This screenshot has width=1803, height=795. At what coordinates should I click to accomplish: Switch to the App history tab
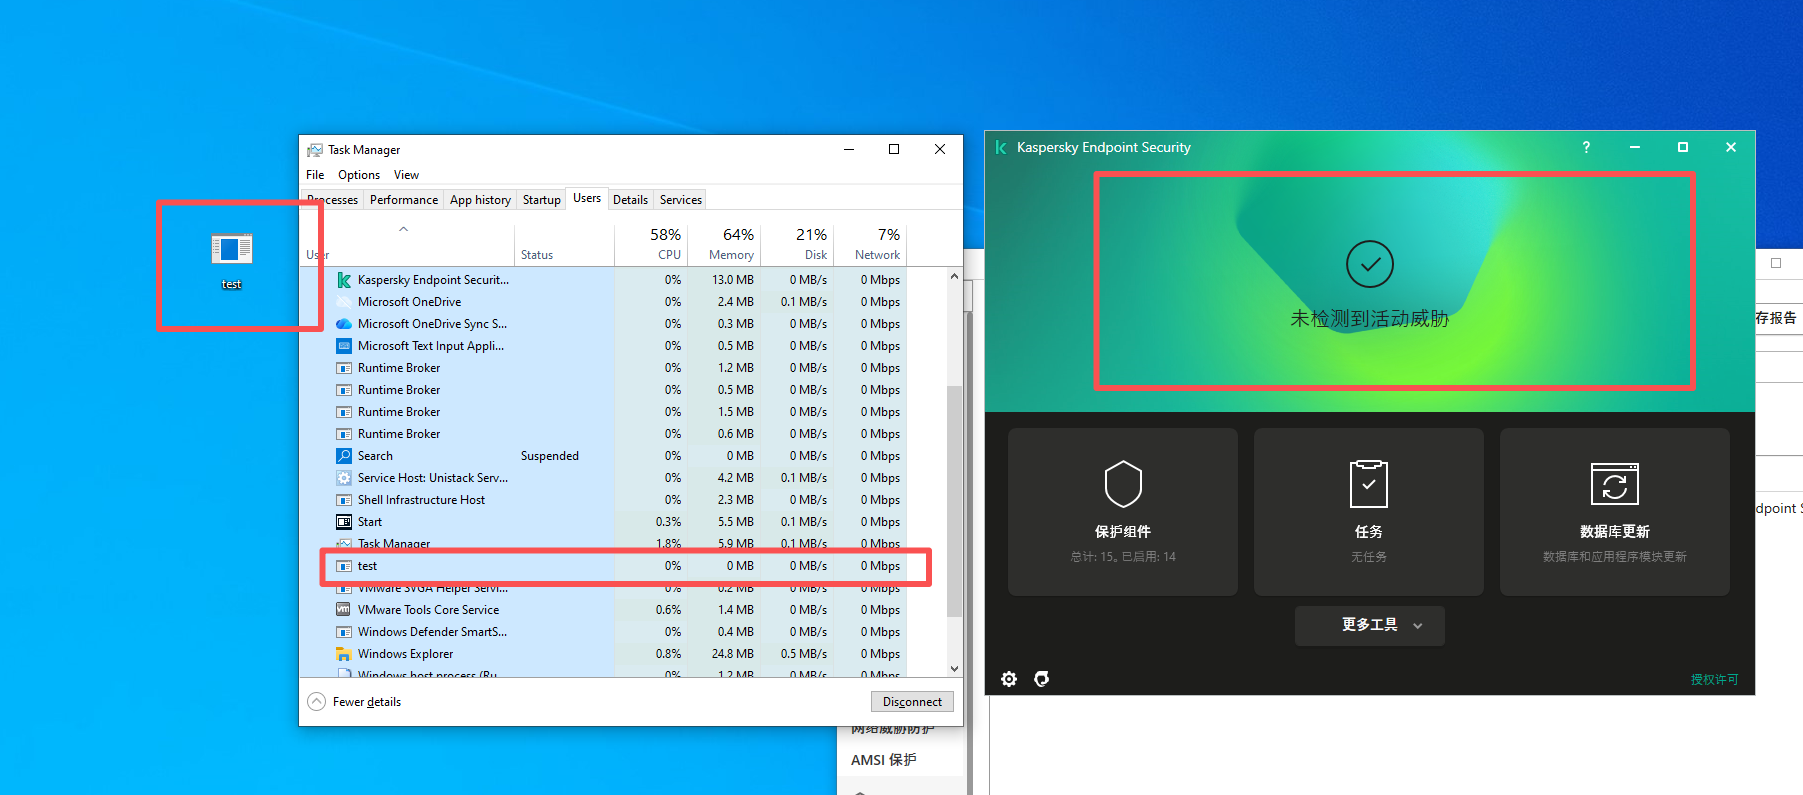pyautogui.click(x=480, y=200)
